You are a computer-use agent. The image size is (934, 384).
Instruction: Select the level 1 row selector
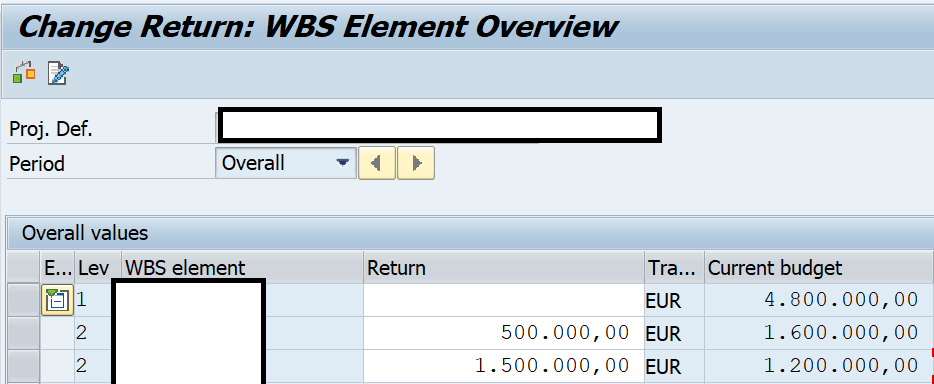(23, 299)
